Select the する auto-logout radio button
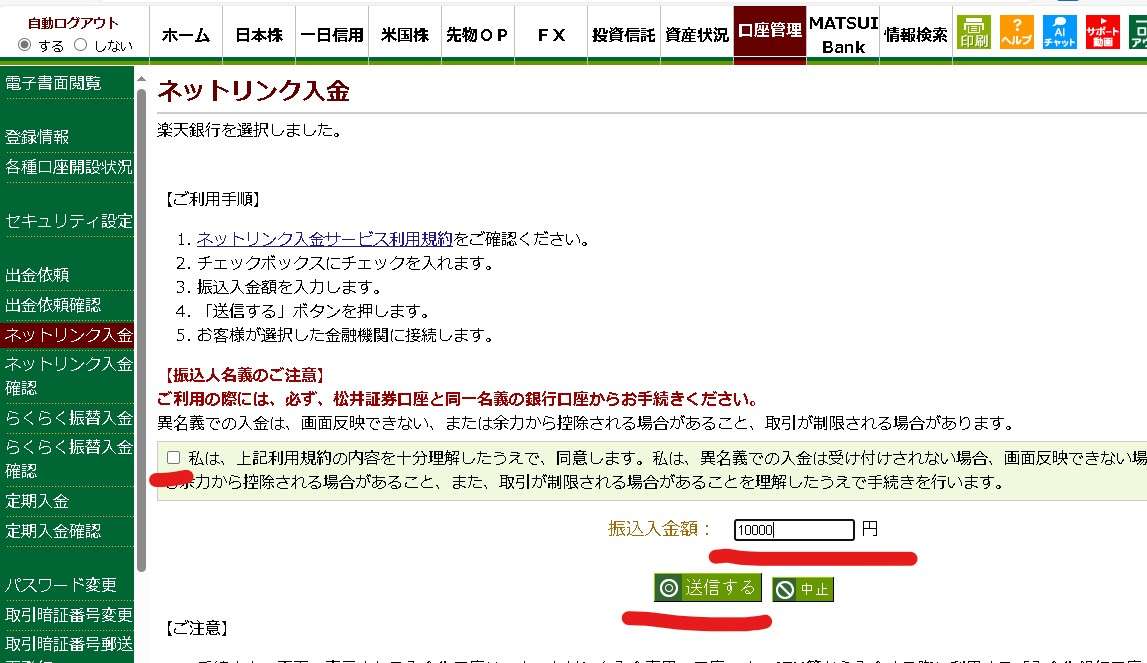Viewport: 1147px width, 663px height. click(x=24, y=45)
